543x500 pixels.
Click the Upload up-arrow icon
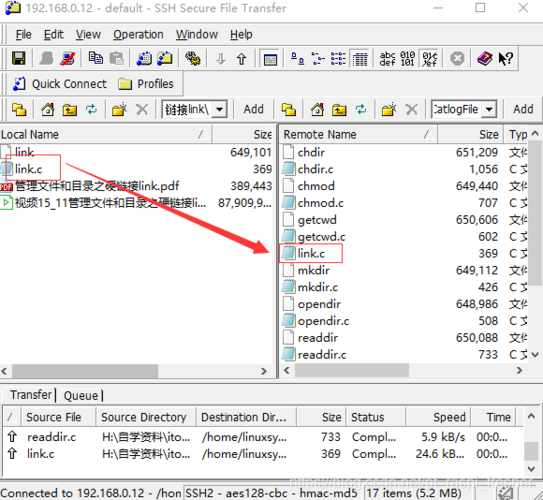[241, 59]
